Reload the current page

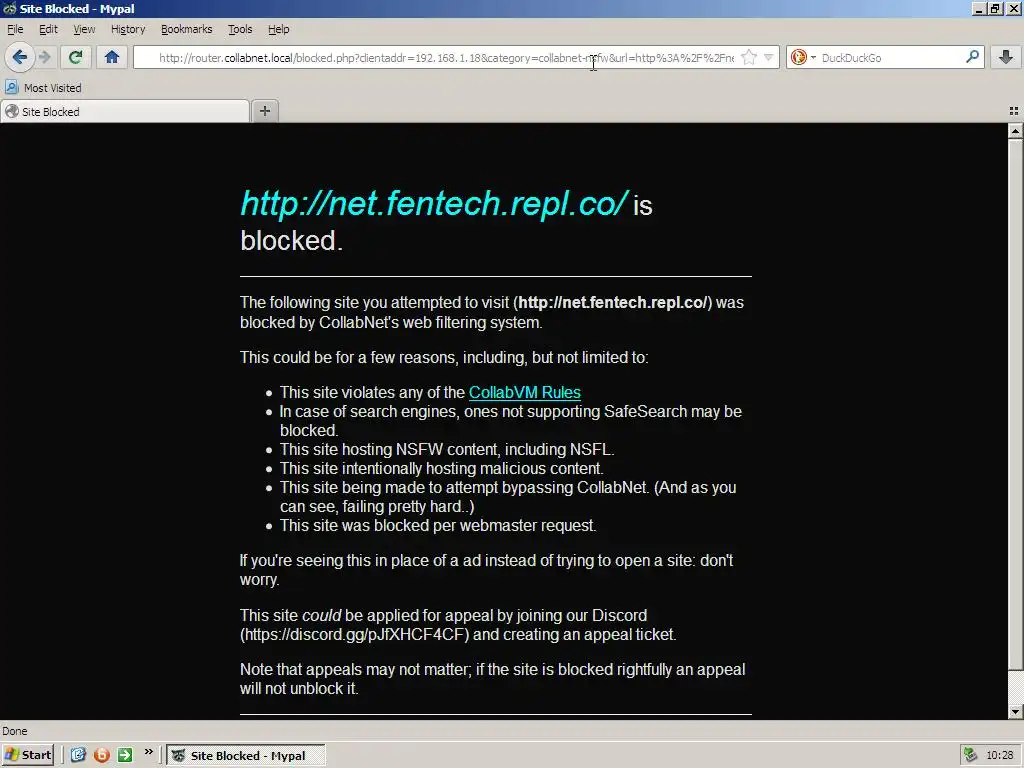click(x=75, y=57)
